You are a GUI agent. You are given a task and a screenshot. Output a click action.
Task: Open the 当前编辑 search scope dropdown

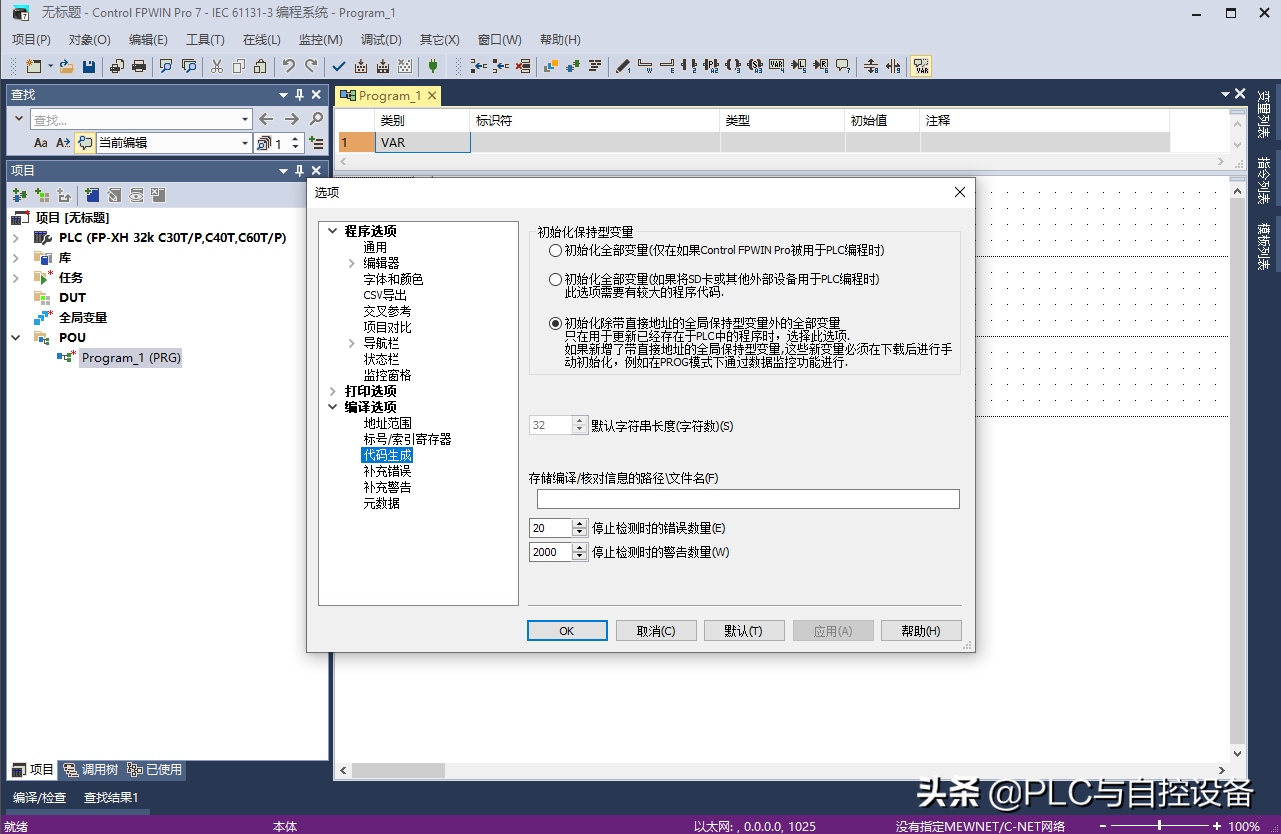pos(245,143)
